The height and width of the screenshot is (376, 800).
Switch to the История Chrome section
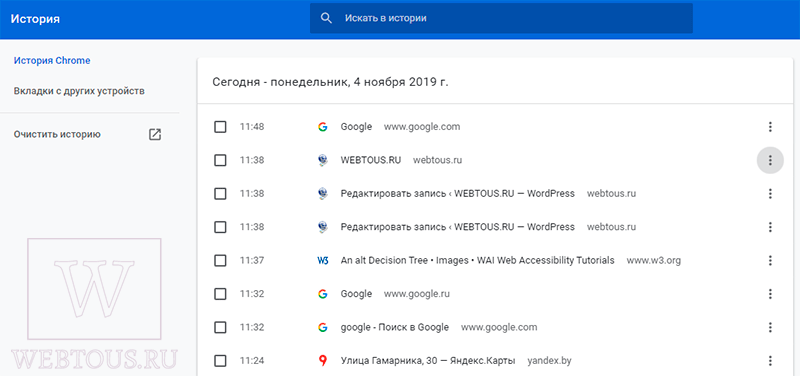[52, 61]
